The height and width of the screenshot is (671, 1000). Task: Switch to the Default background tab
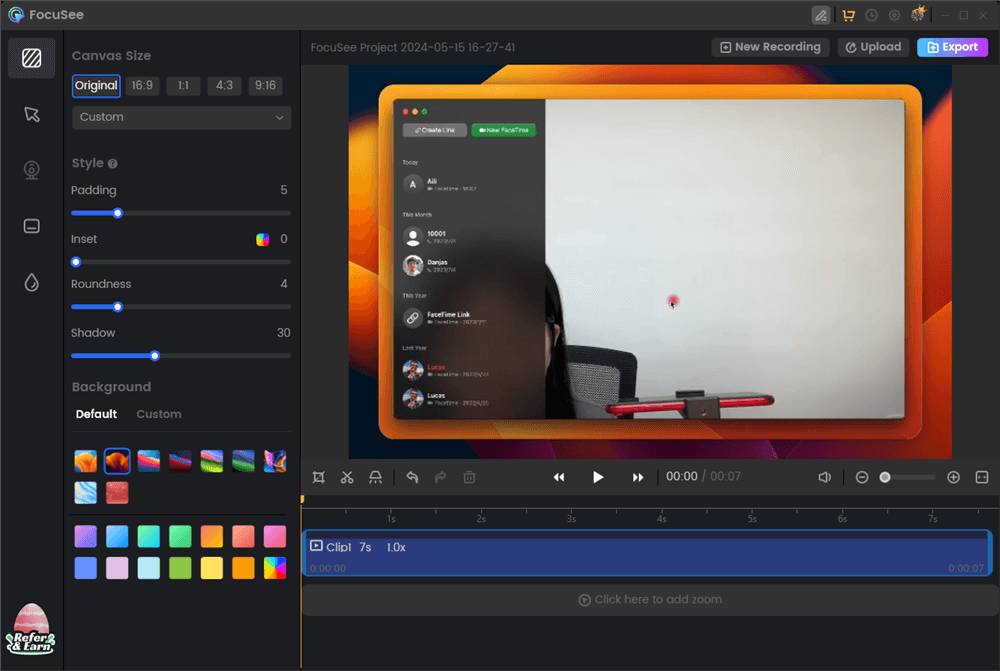[96, 414]
